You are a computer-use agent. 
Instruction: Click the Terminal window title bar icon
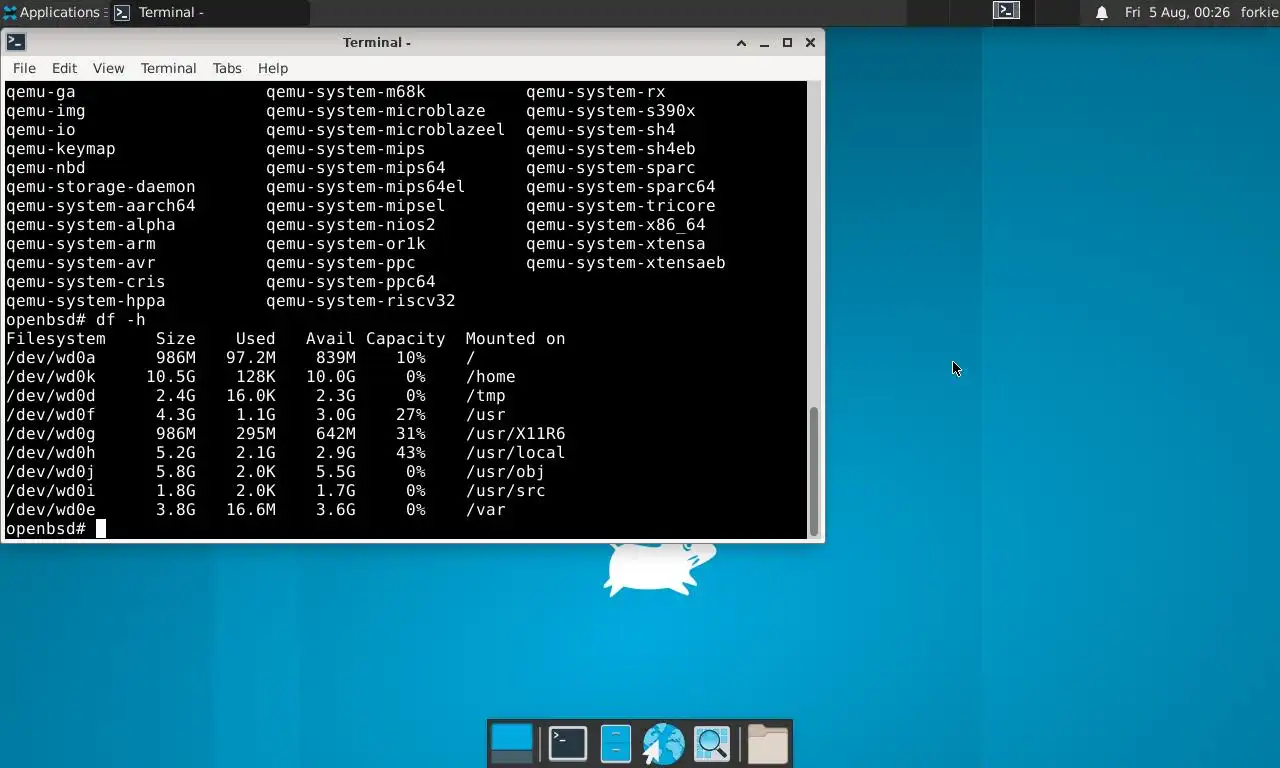(16, 42)
